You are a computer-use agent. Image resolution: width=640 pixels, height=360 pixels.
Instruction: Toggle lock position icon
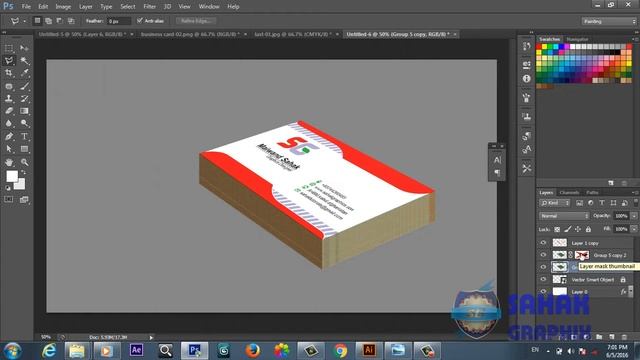(x=578, y=229)
